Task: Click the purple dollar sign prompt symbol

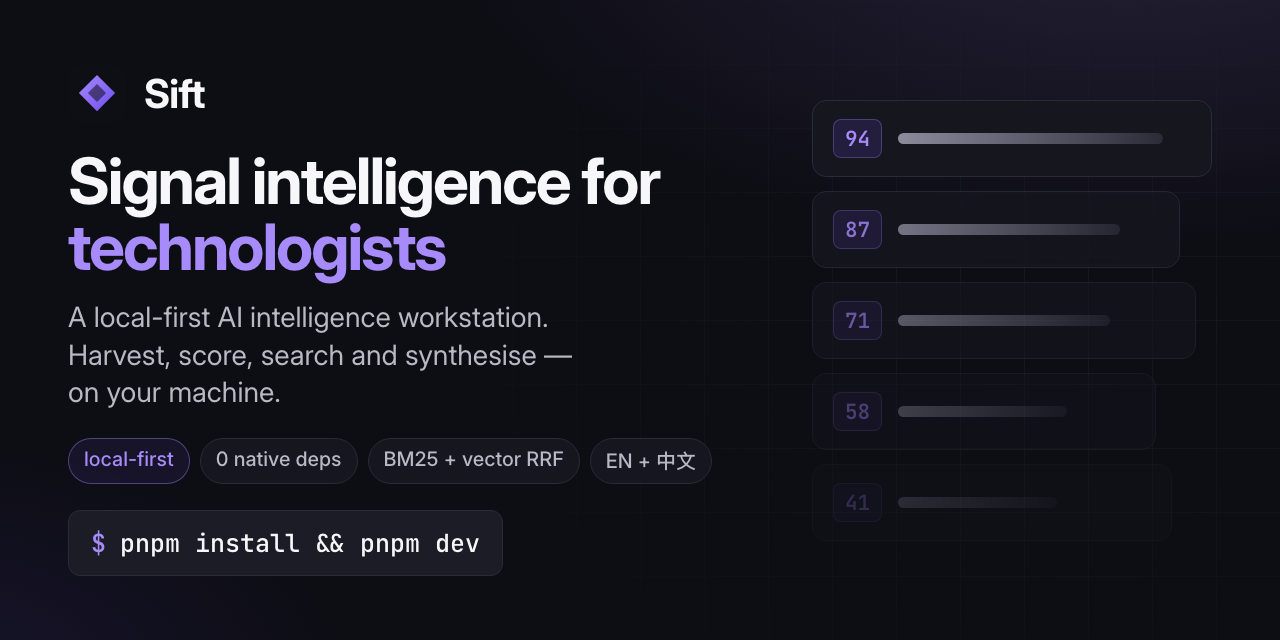Action: 98,543
